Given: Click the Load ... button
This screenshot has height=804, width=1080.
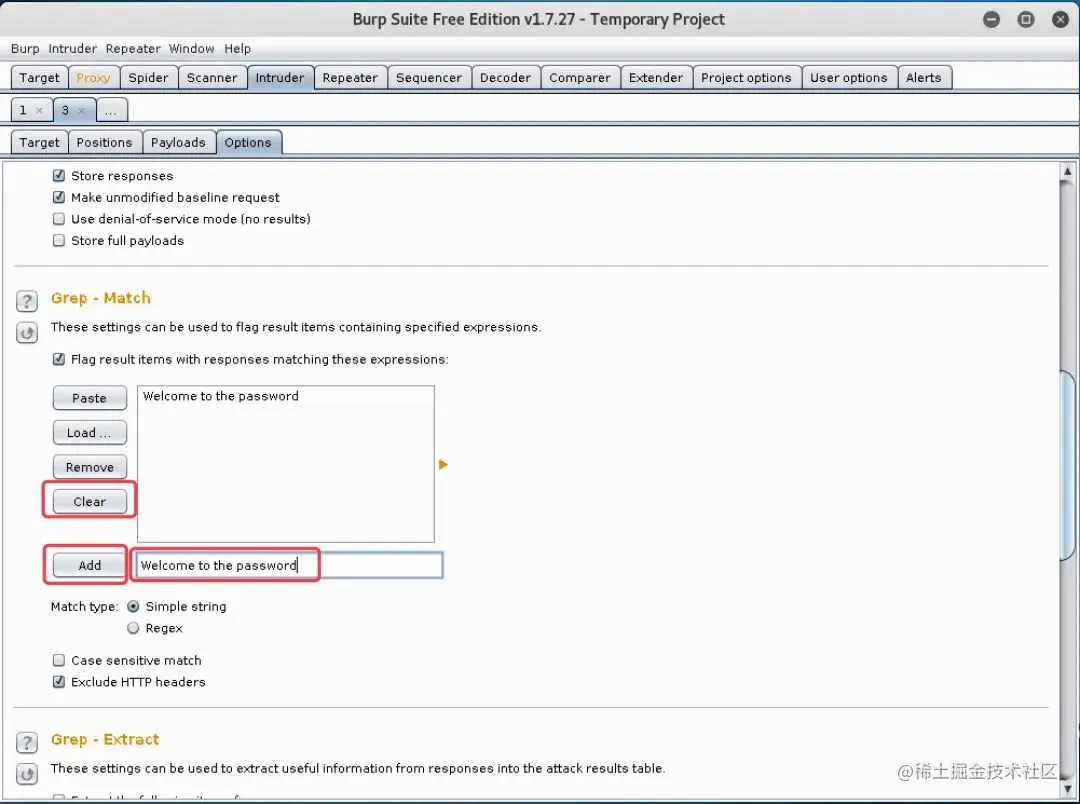Looking at the screenshot, I should tap(90, 433).
